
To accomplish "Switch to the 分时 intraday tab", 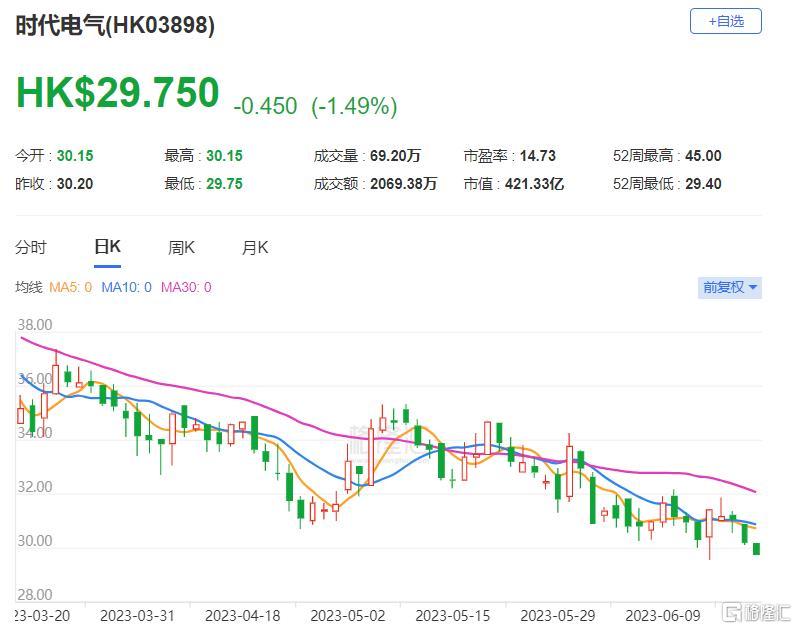I will coord(31,248).
